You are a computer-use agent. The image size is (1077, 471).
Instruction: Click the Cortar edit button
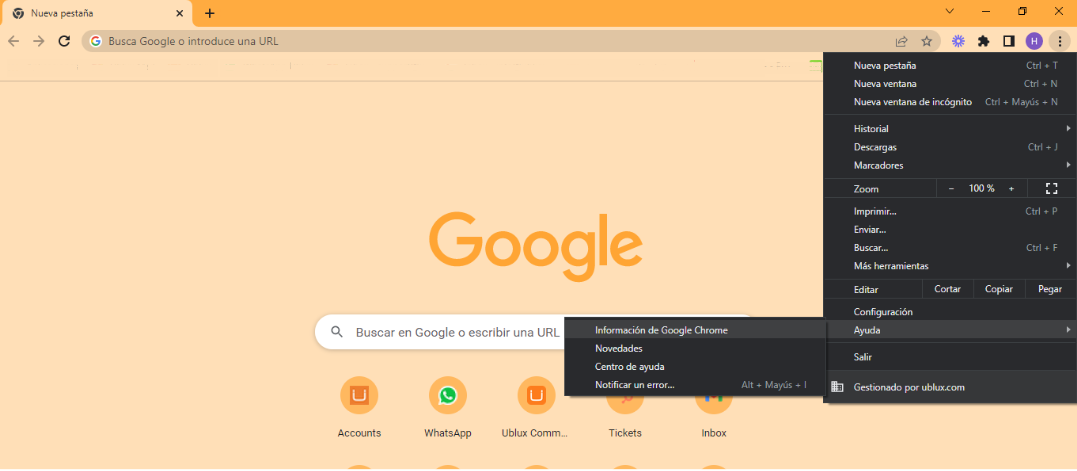947,289
